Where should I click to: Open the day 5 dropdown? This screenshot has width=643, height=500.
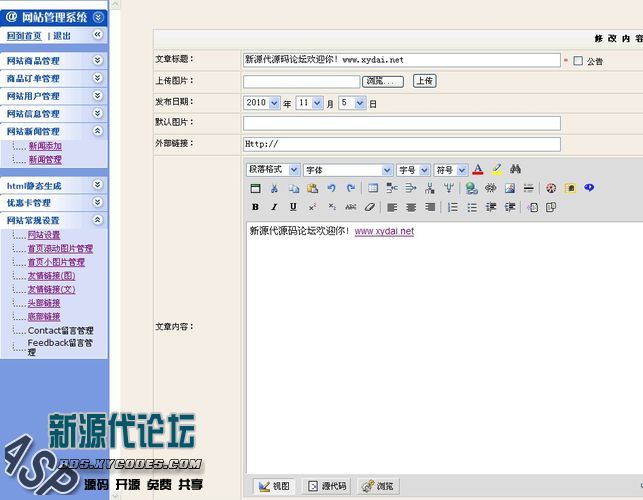[352, 103]
